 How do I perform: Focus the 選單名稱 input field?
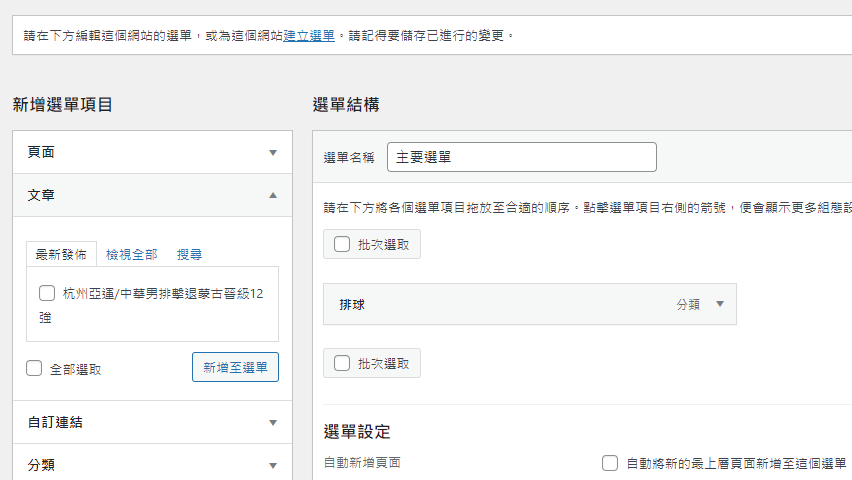(522, 157)
